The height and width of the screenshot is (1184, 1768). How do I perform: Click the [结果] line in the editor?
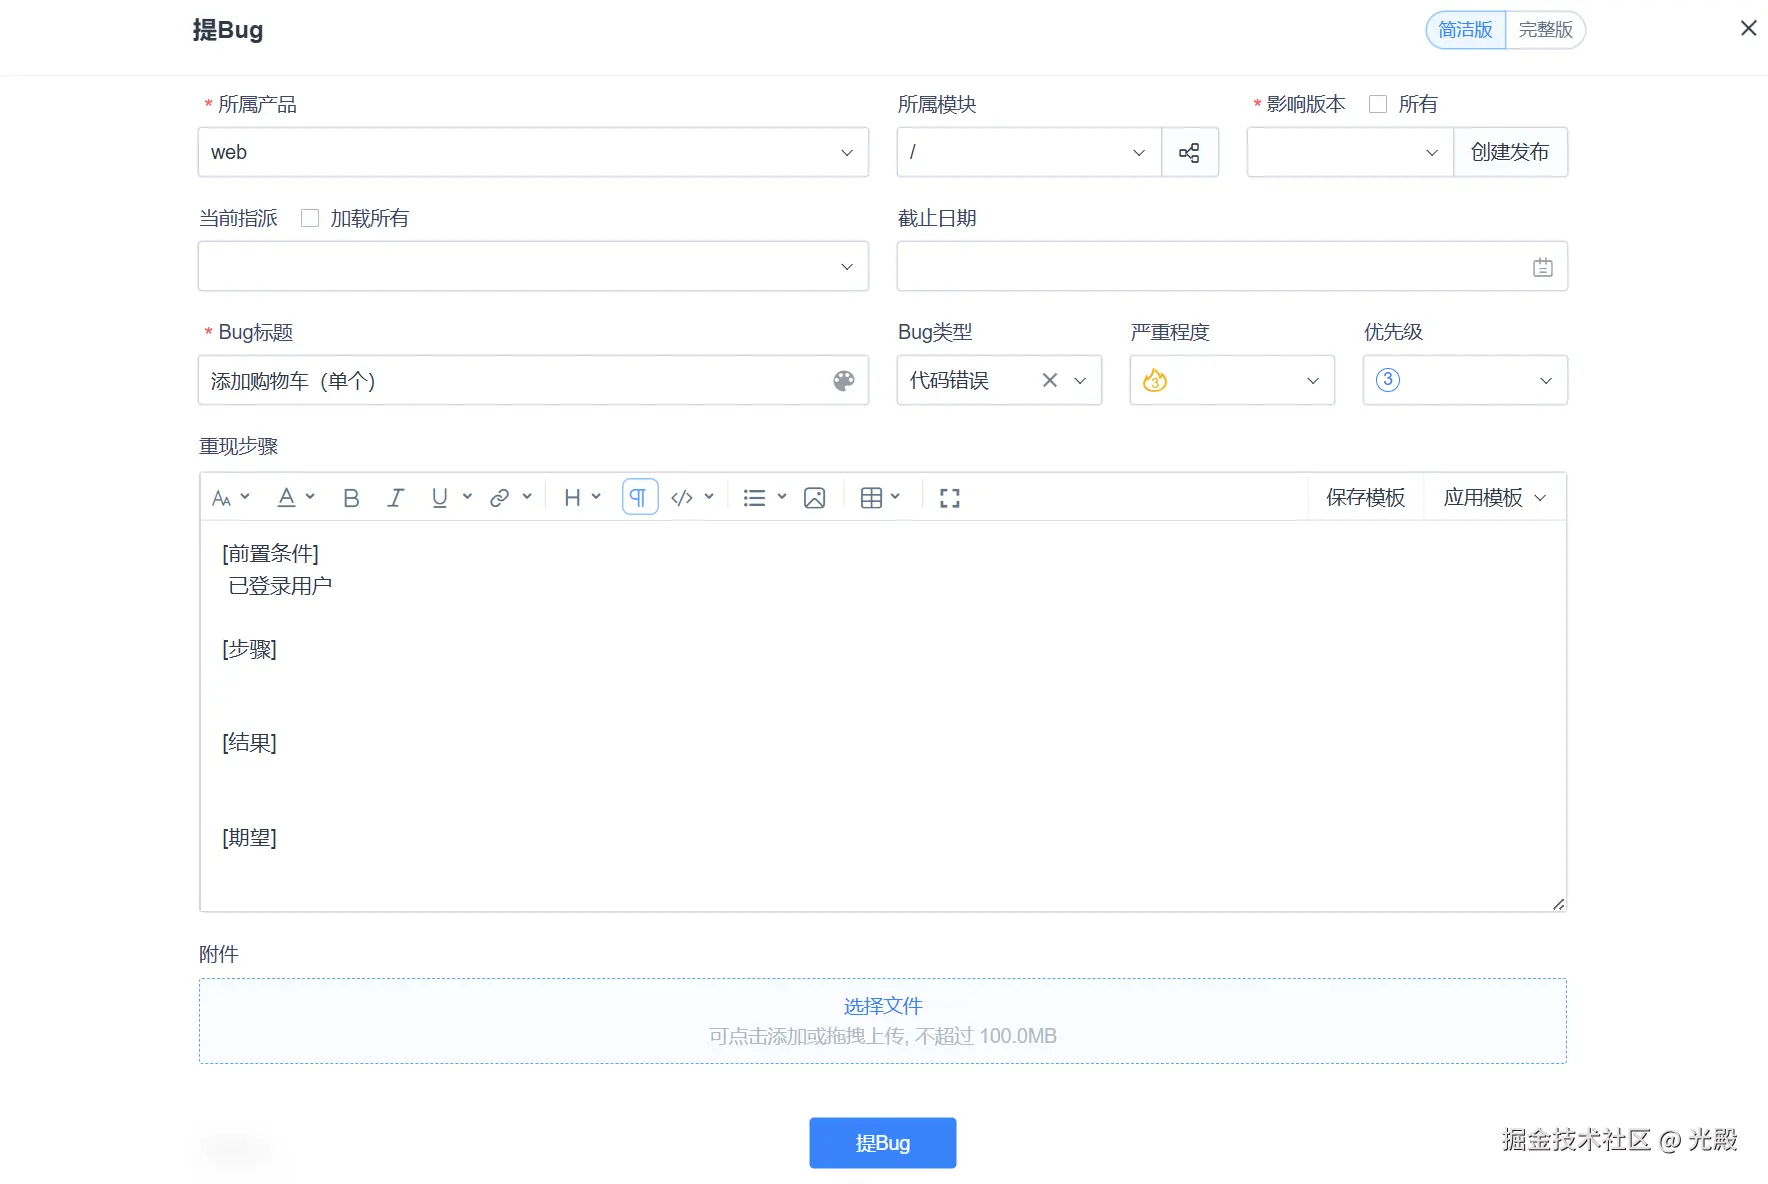[249, 743]
